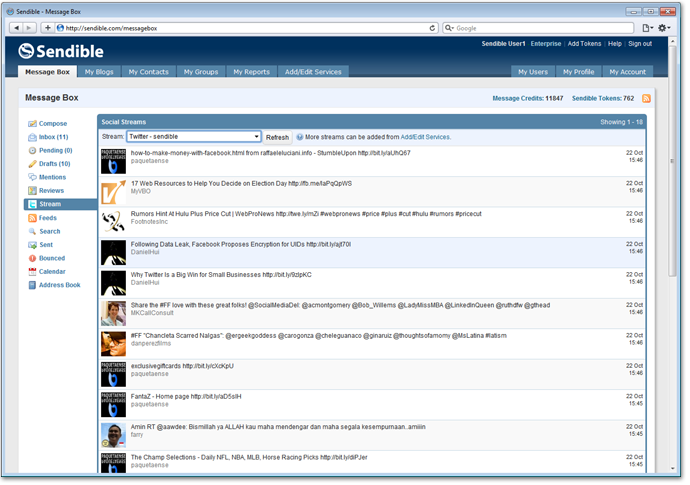Open the My Profile tab
Screen dimensions: 690x485
point(578,72)
